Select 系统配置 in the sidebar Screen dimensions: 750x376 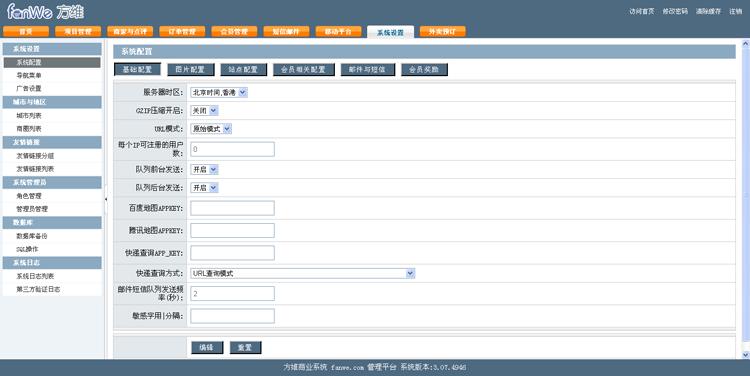pos(52,62)
